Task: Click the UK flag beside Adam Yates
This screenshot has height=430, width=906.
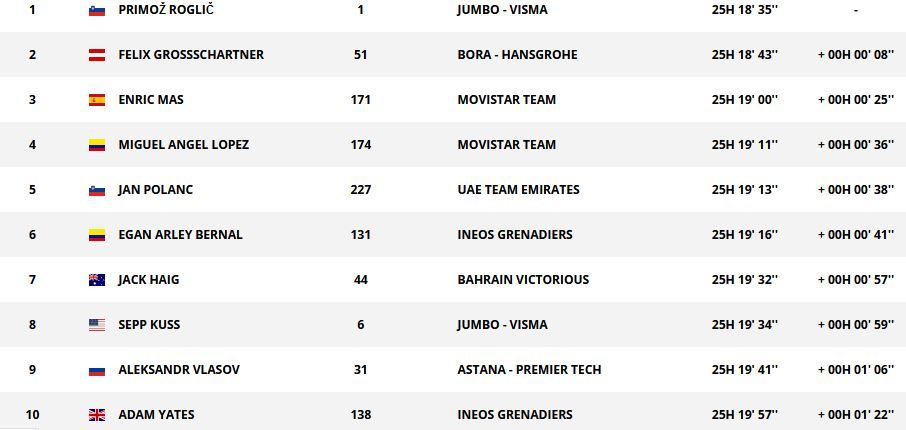Action: (x=96, y=415)
